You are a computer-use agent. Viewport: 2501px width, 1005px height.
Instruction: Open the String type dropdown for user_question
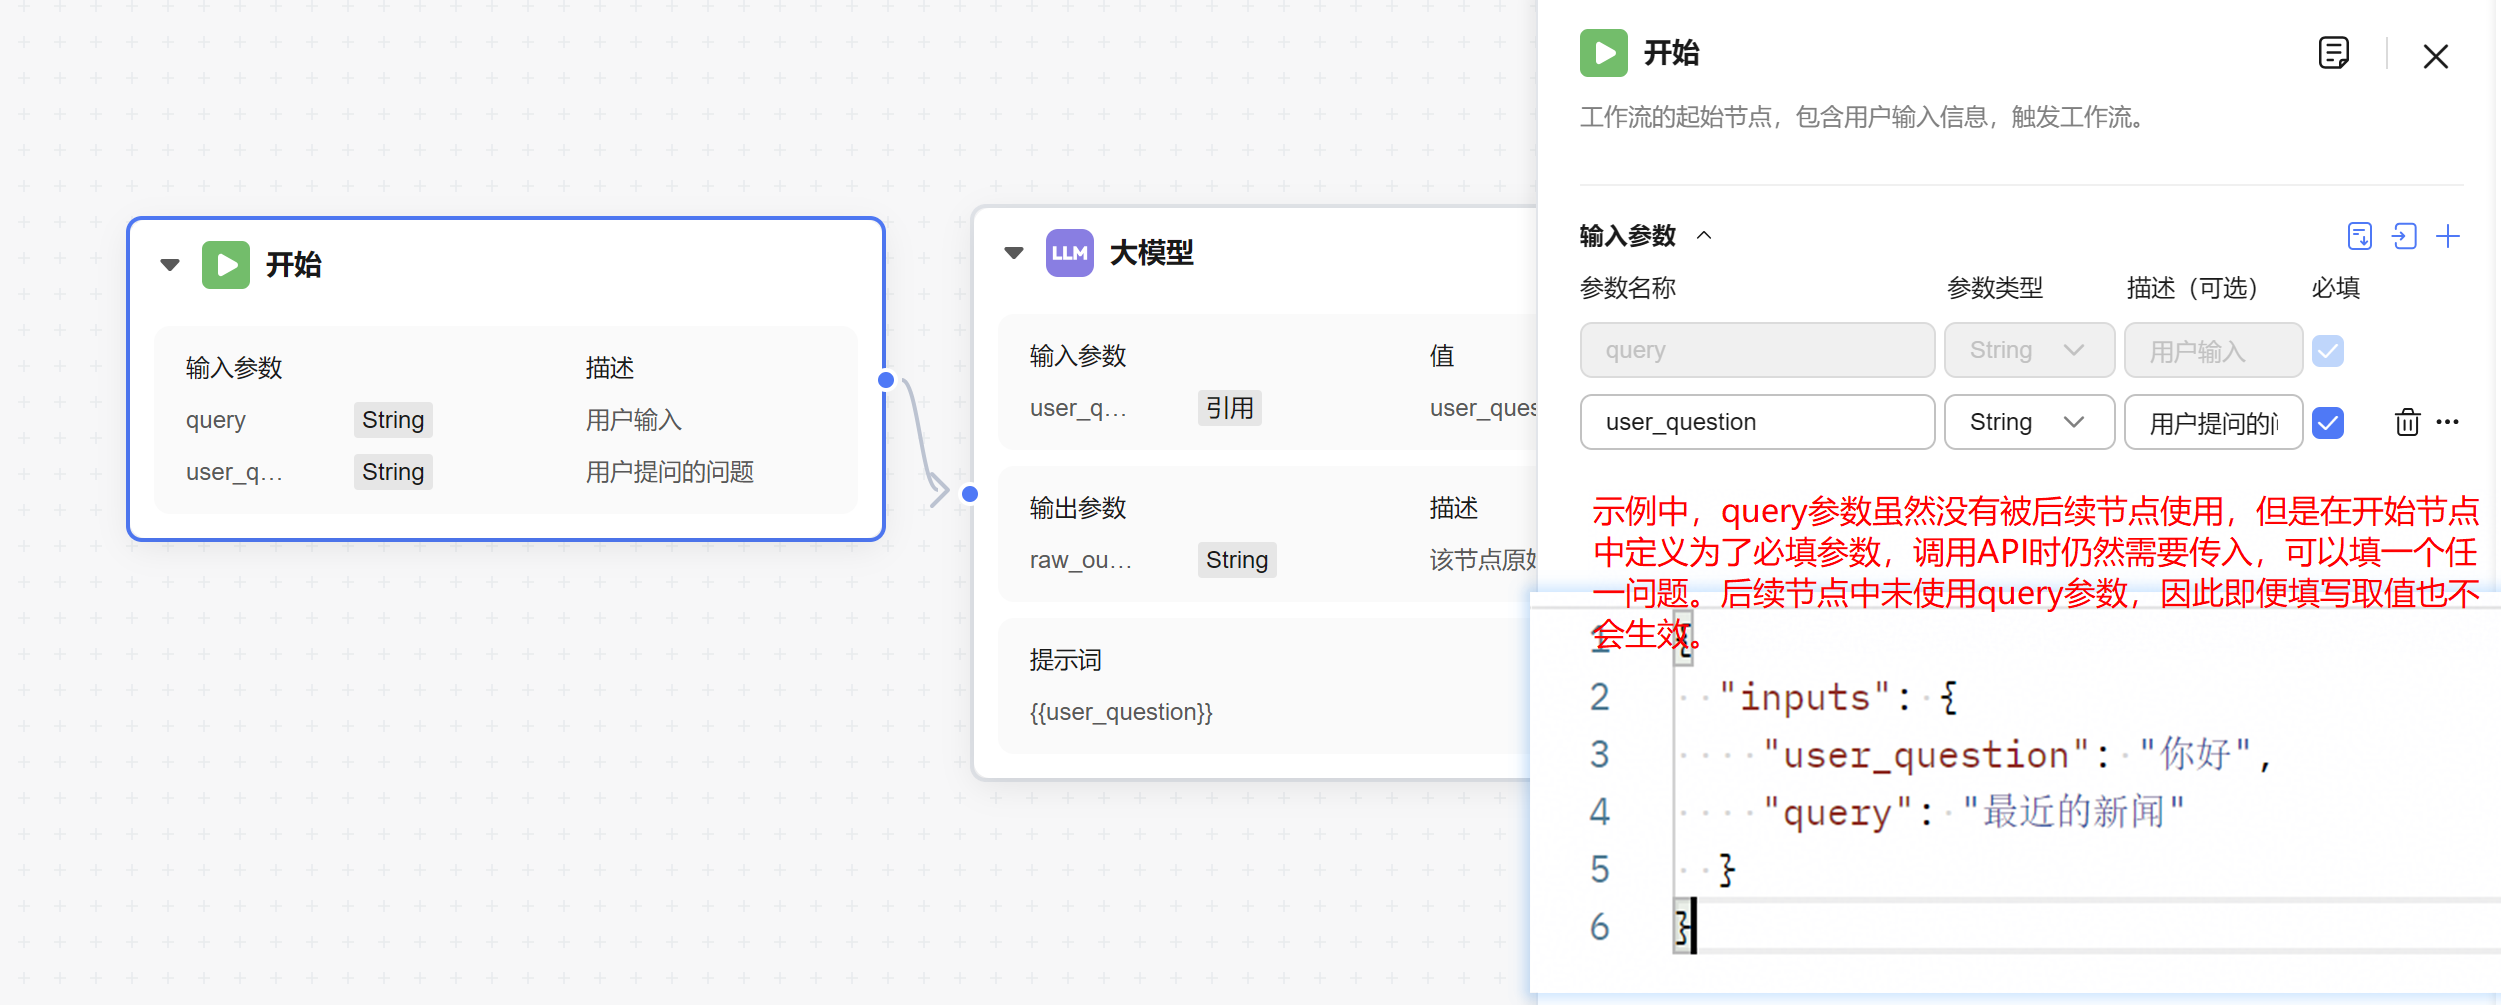pos(2029,422)
